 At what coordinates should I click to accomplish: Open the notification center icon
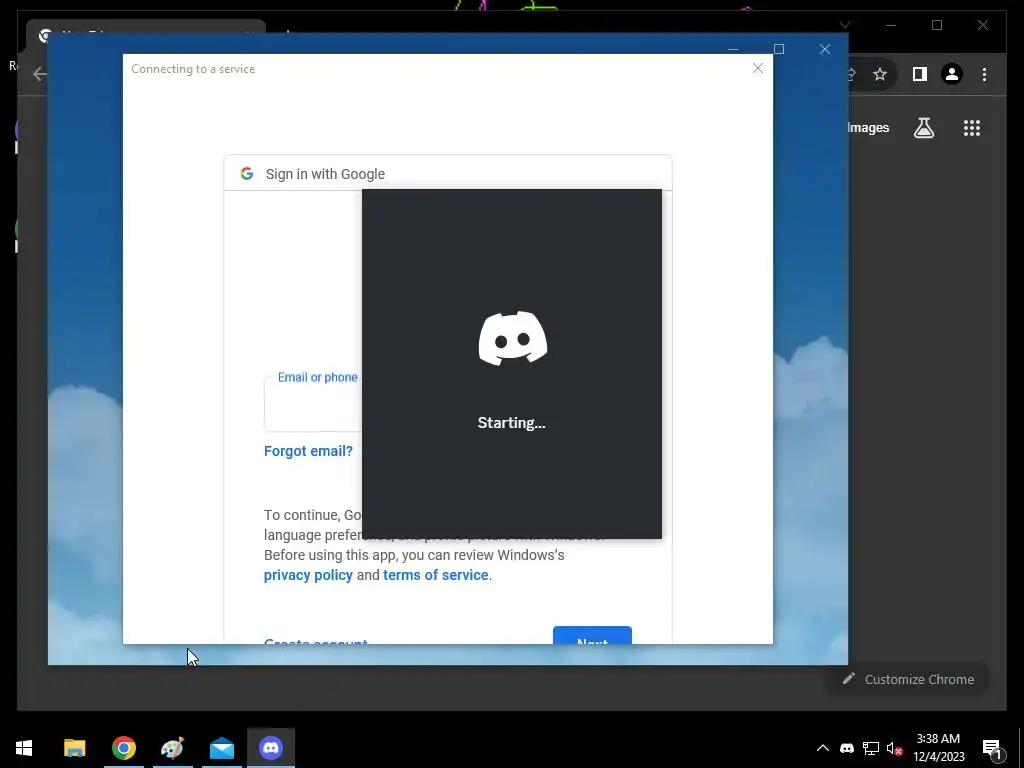click(993, 749)
